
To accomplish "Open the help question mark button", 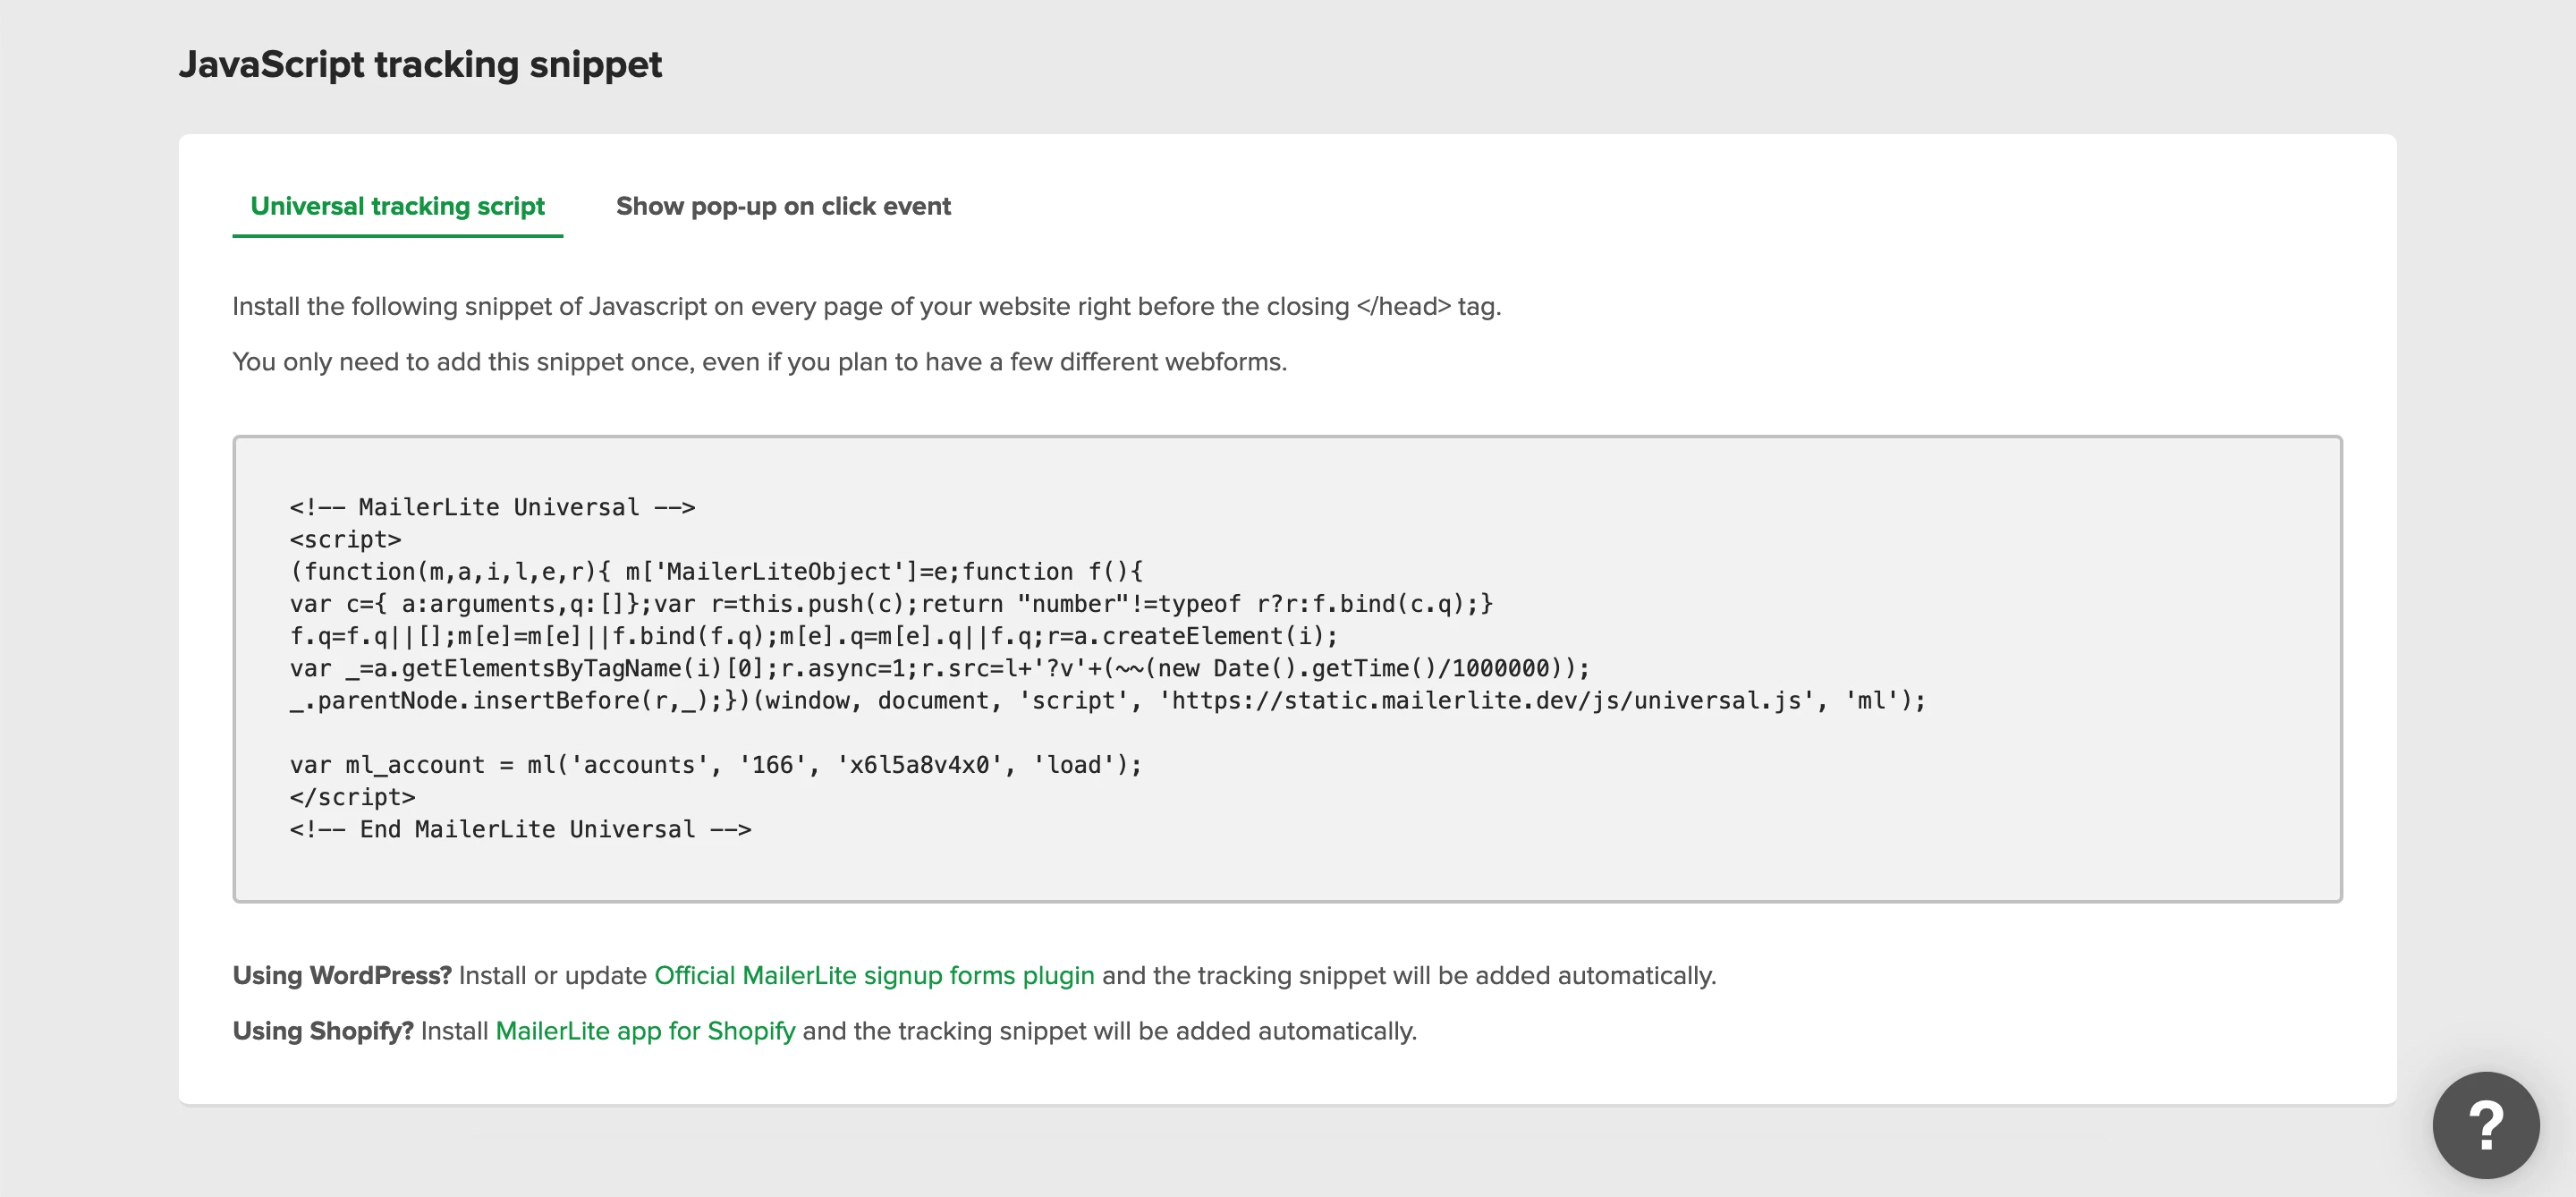I will click(2485, 1124).
